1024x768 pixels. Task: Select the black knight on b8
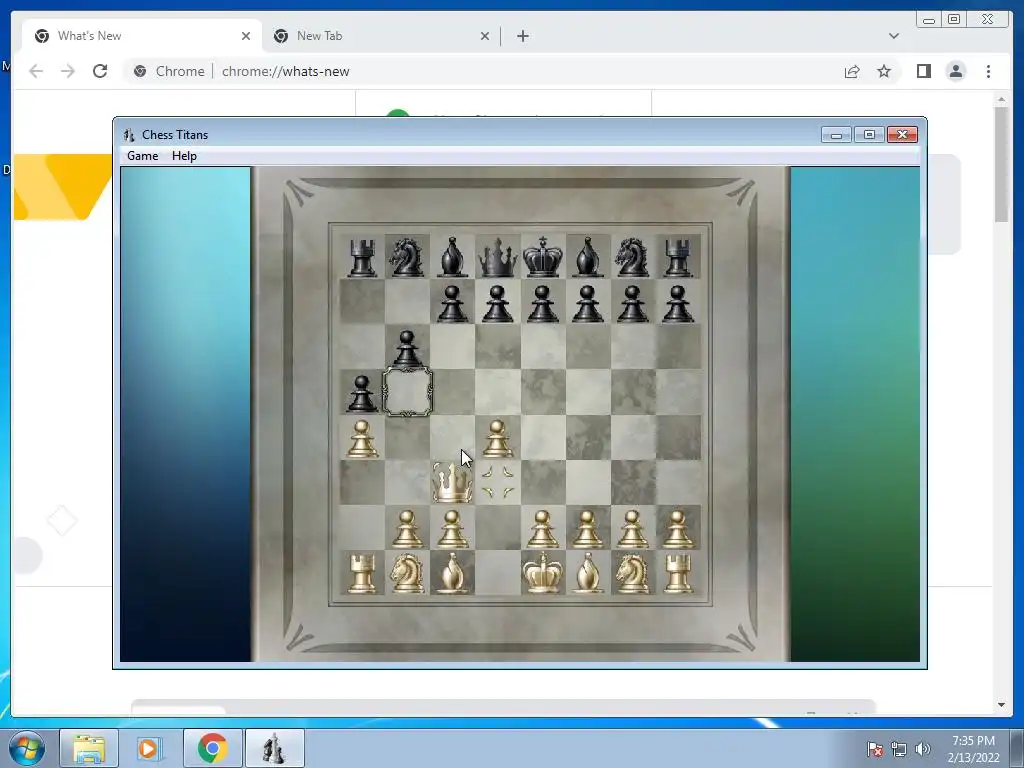click(406, 257)
